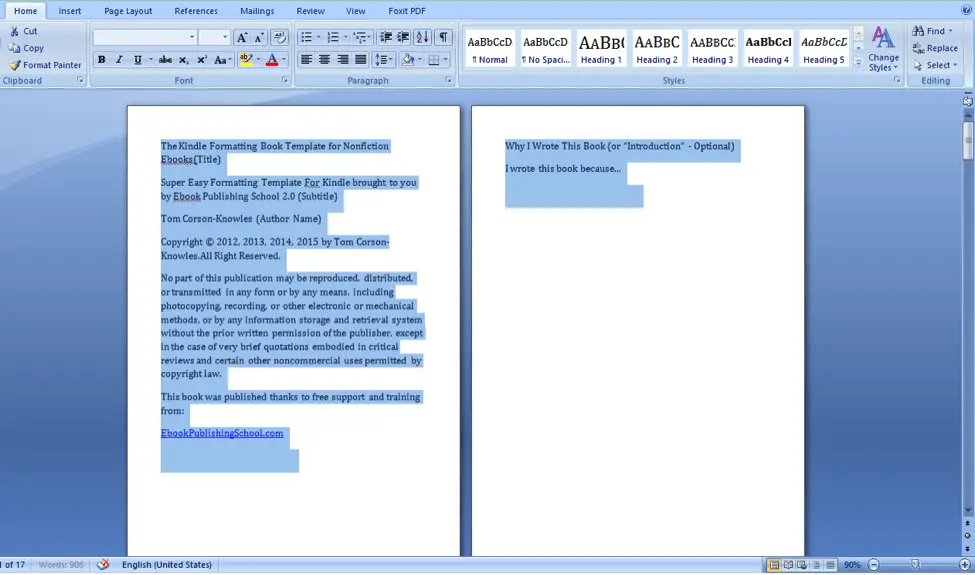
Task: Click the multilevel list icon
Action: 360,37
